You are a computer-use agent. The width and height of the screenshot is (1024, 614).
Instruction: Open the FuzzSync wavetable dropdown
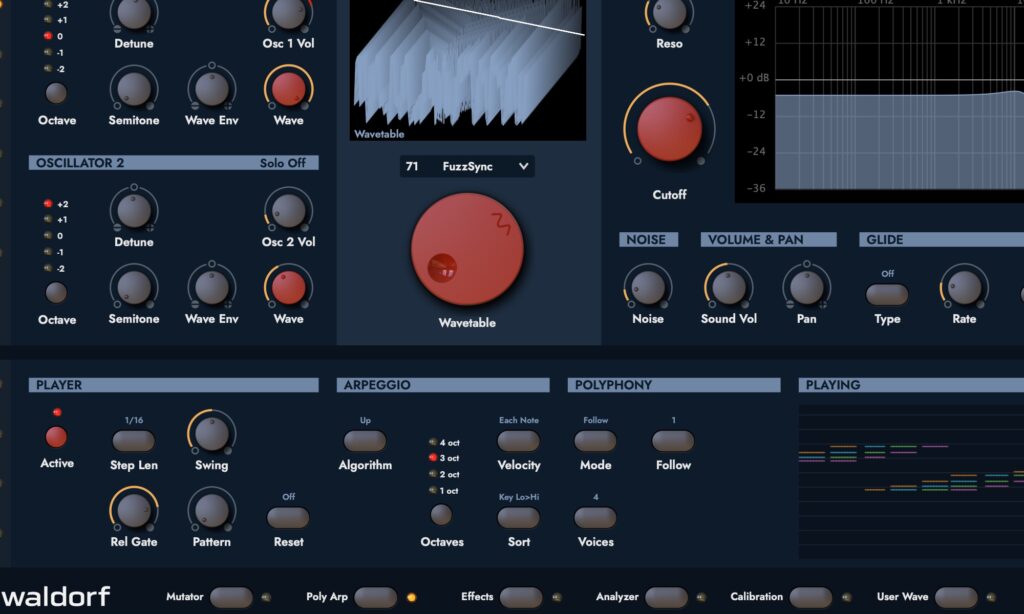[x=467, y=167]
